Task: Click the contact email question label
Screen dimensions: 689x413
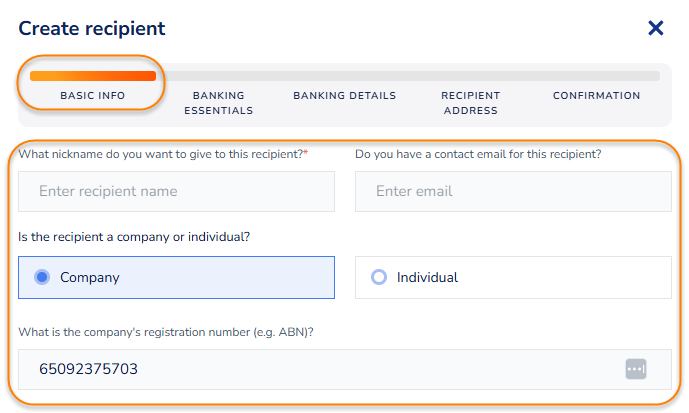Action: [x=478, y=154]
